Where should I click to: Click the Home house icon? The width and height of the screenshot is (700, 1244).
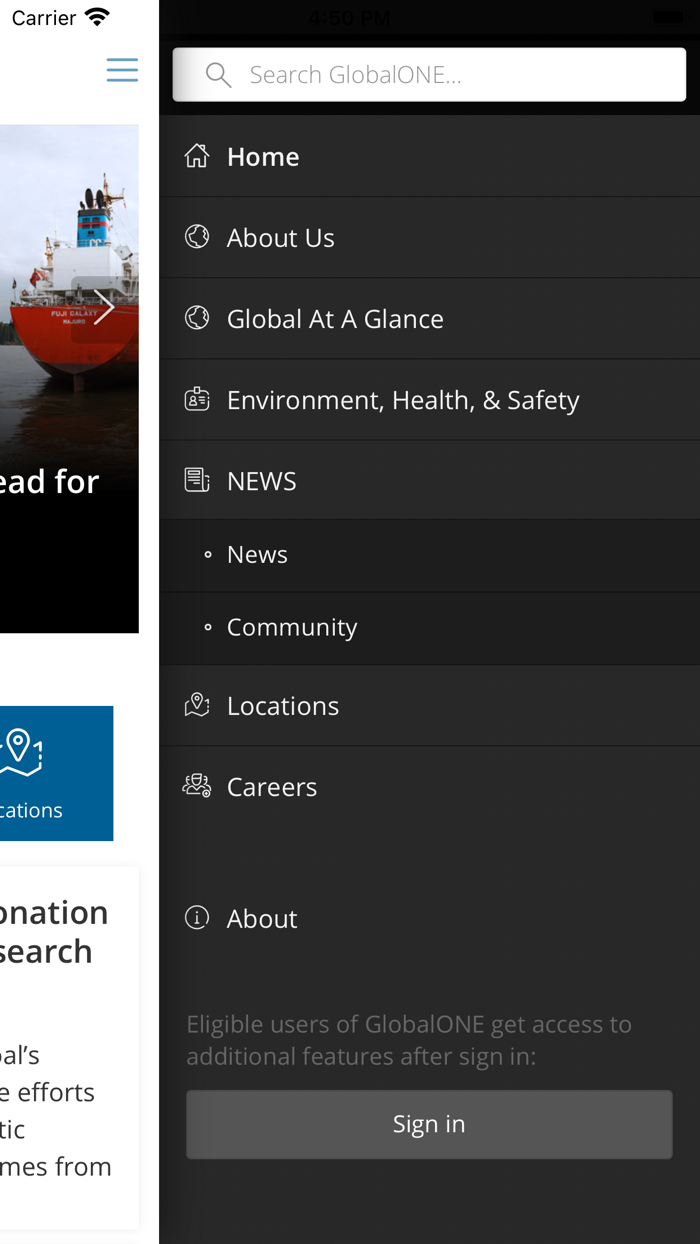197,155
